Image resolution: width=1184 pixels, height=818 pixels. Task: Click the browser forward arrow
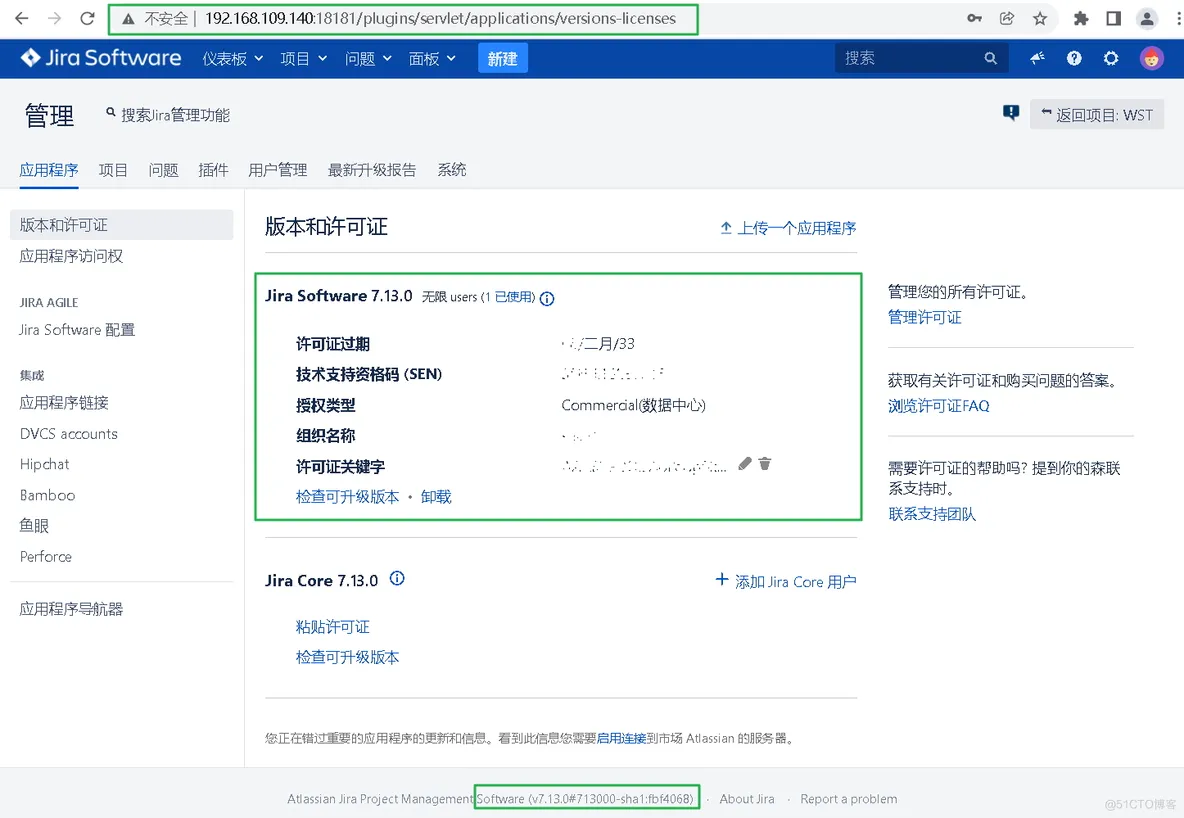54,18
